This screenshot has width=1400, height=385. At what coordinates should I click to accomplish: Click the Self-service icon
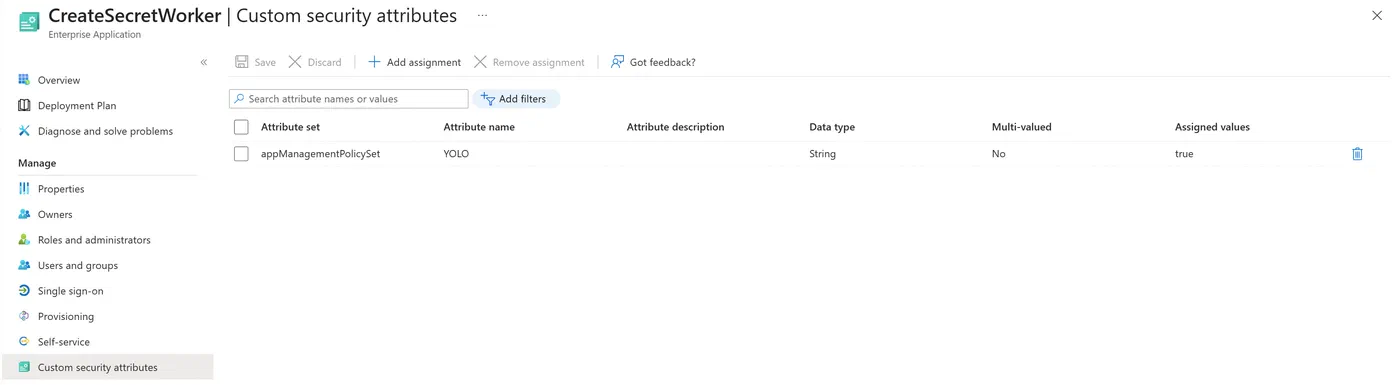tap(24, 341)
